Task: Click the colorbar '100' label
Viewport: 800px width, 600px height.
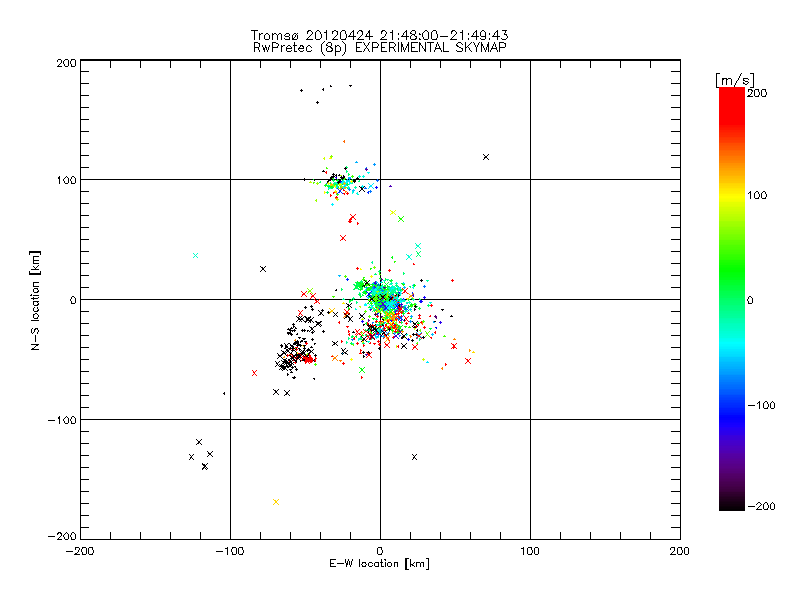Action: click(x=757, y=195)
